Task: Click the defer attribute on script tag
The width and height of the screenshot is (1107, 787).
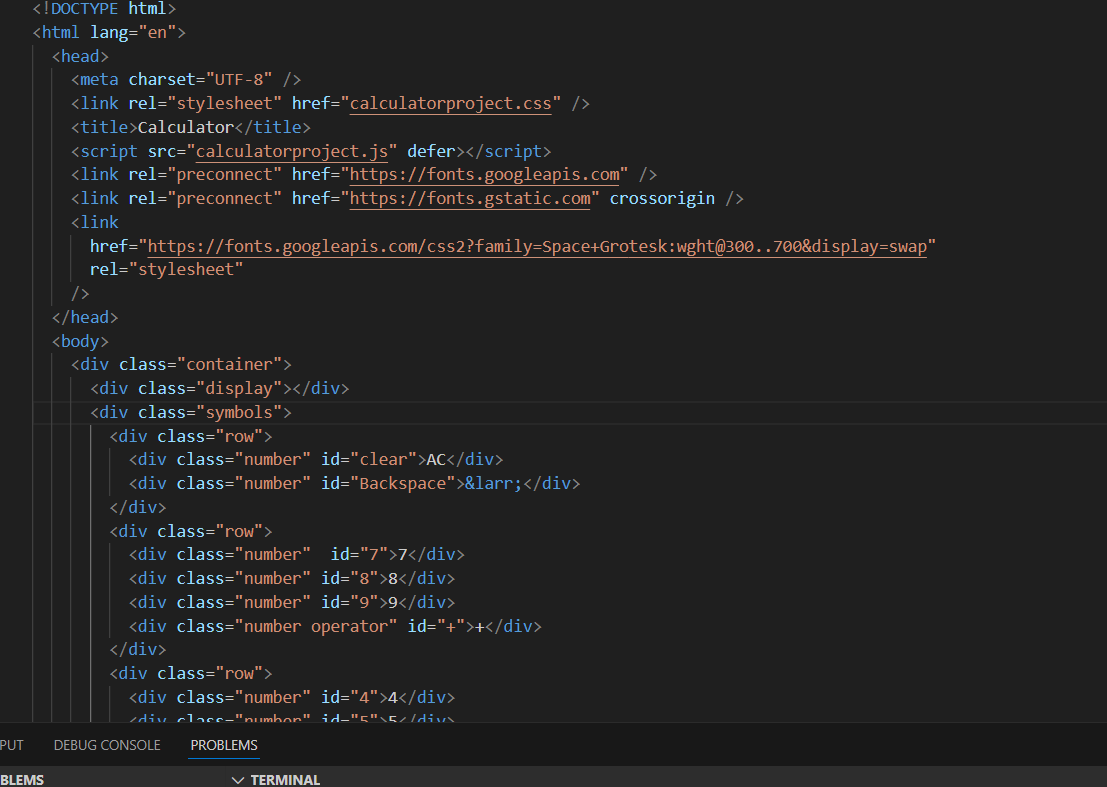Action: tap(431, 151)
